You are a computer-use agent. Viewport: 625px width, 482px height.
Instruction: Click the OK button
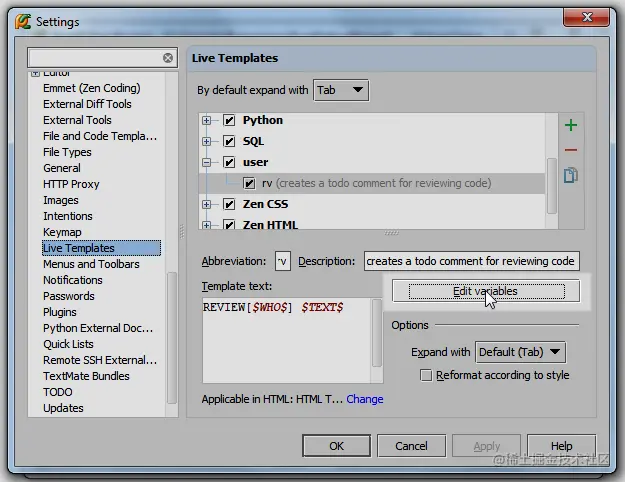click(336, 446)
